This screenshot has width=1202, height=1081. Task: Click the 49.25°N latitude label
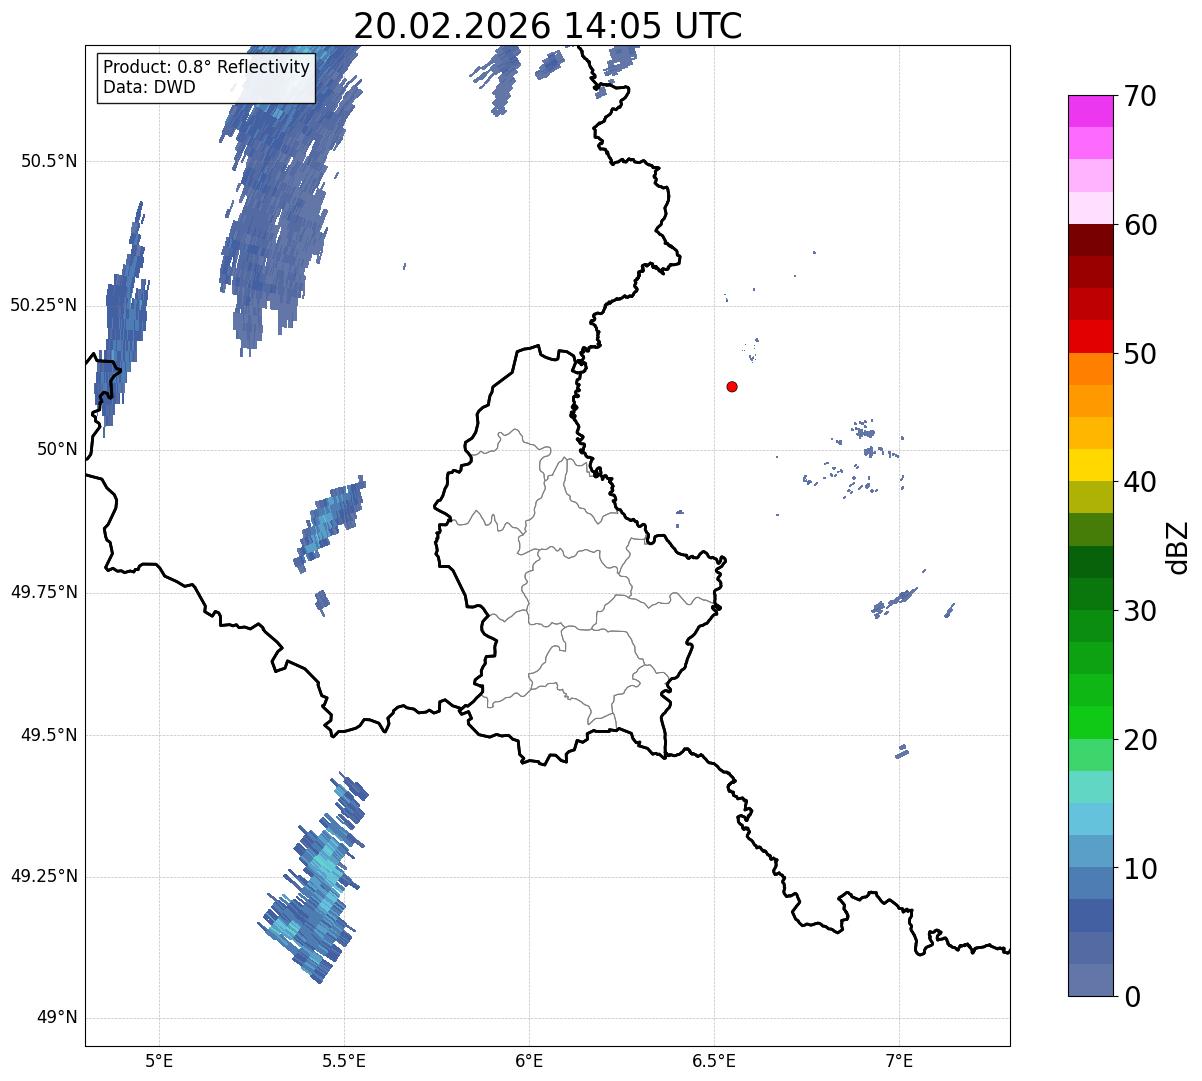[x=43, y=876]
